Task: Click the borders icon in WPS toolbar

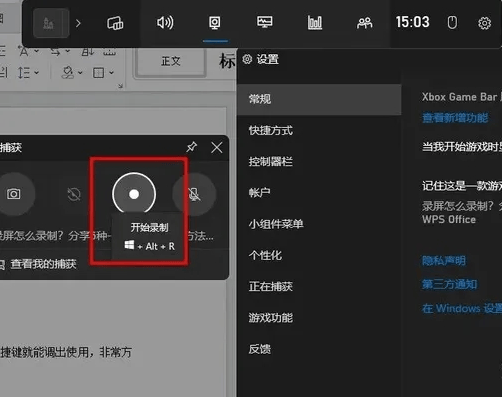Action: point(99,72)
